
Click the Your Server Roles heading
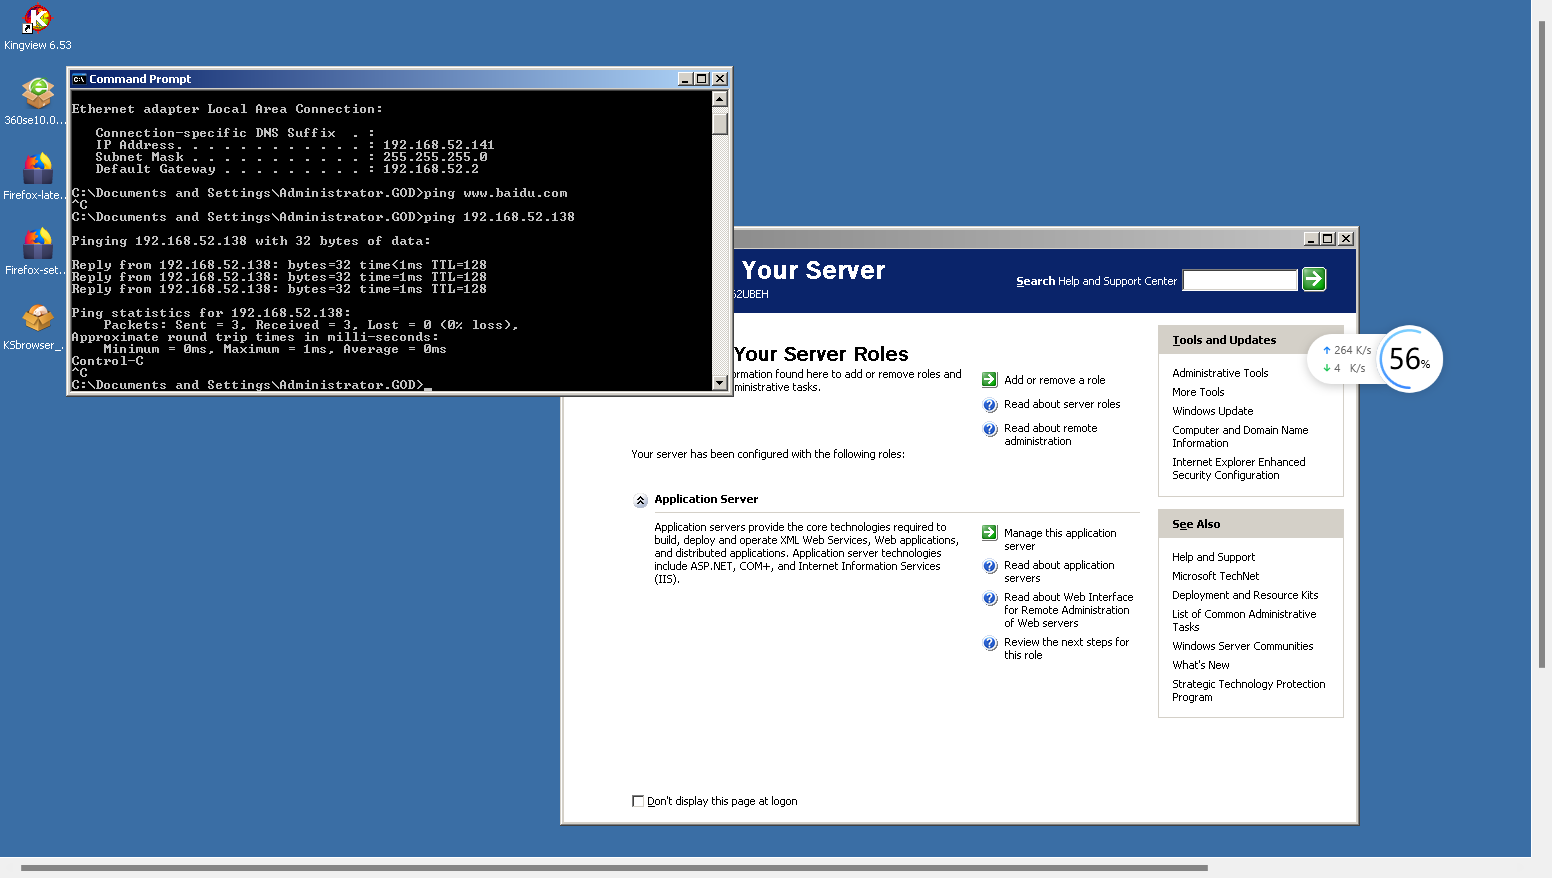coord(821,354)
